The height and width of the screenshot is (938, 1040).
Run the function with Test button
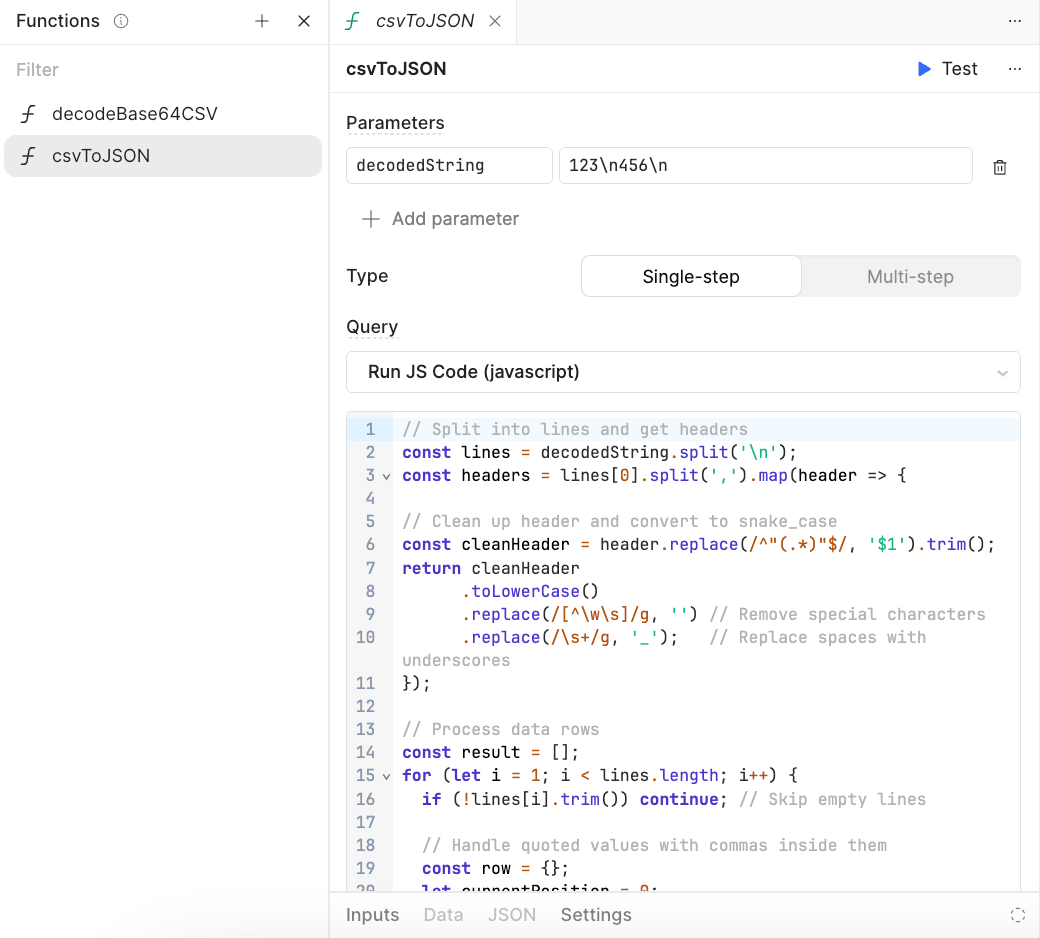[947, 69]
